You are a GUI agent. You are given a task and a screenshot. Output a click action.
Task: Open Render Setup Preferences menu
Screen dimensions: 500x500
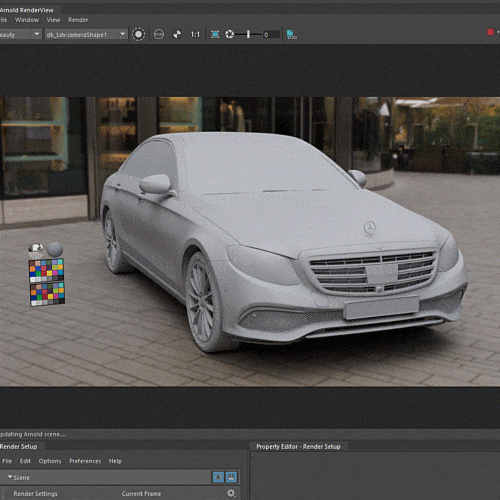point(85,461)
